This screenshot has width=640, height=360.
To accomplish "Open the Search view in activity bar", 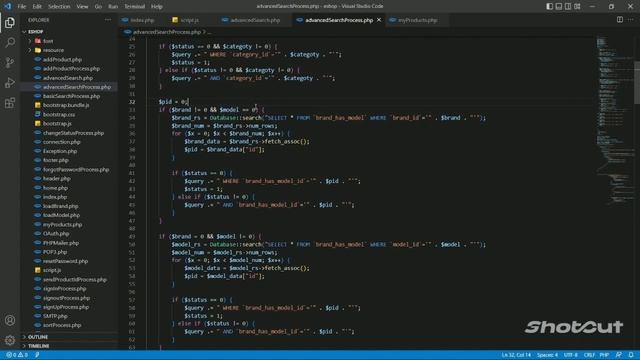I will pos(10,42).
